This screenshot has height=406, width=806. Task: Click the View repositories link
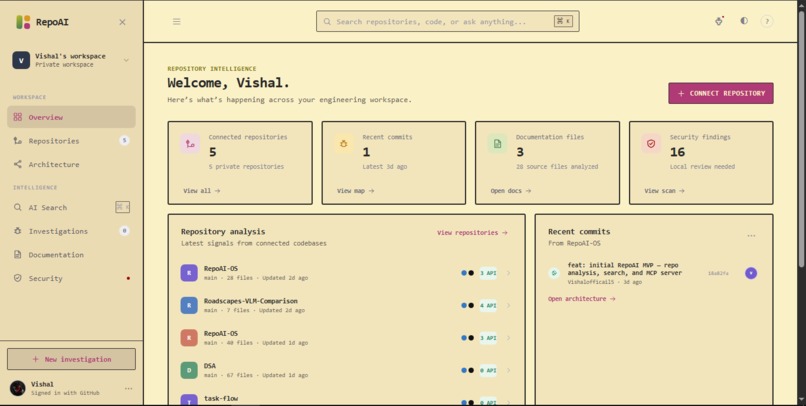472,233
